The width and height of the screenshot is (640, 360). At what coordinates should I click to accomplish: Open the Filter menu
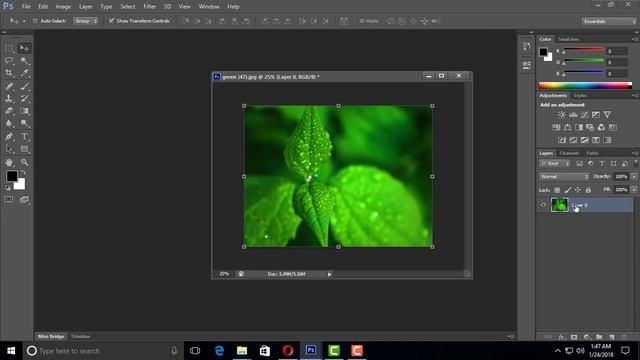pos(149,7)
